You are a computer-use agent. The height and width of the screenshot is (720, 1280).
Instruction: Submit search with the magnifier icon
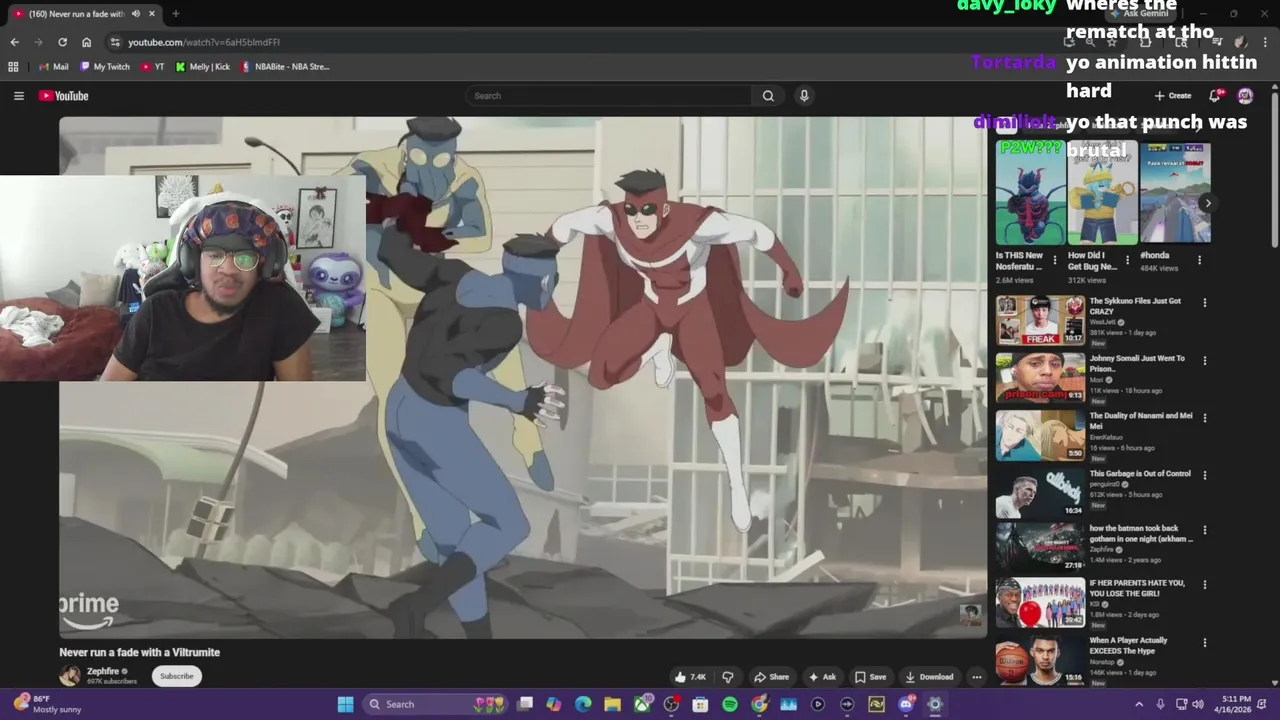(768, 96)
